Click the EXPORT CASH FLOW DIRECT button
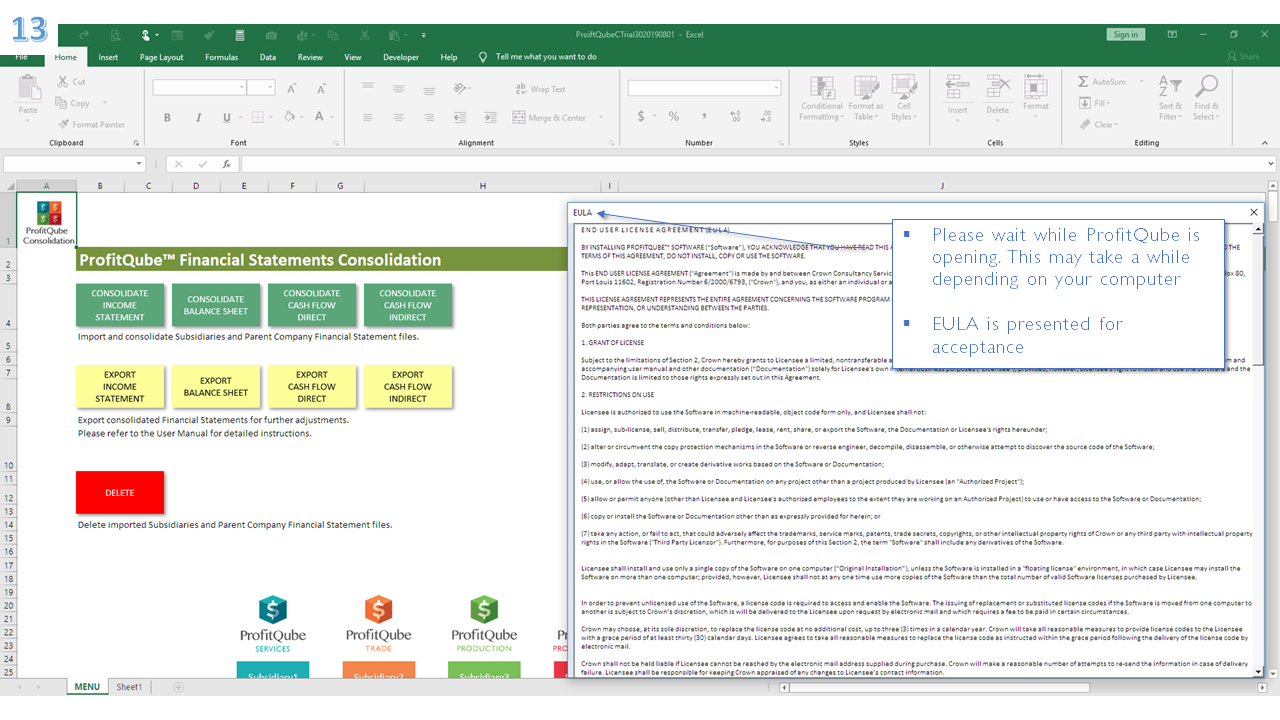This screenshot has width=1280, height=720. [x=312, y=386]
